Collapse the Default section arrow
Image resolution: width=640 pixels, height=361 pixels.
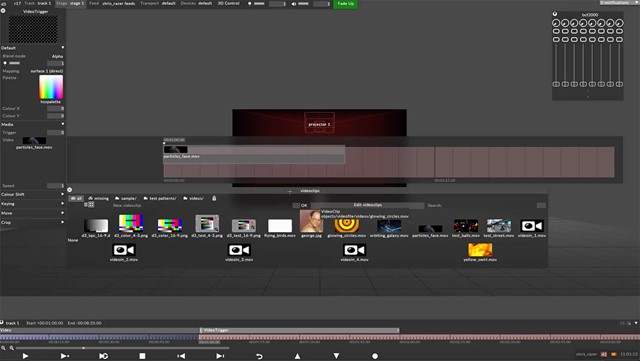[x=62, y=48]
